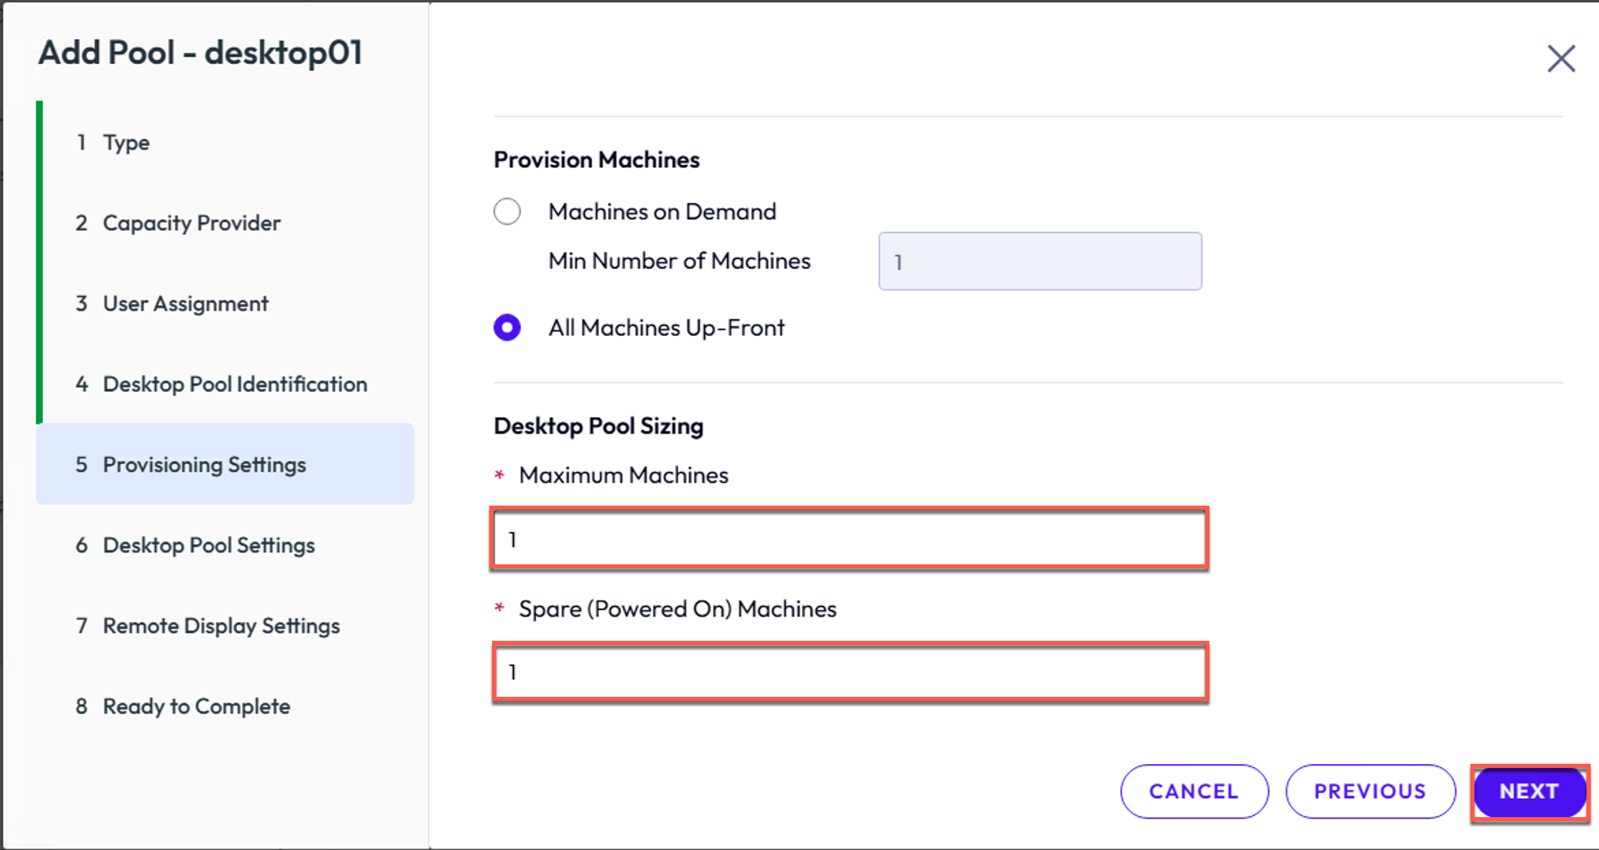Select the Provisioning Settings step
The height and width of the screenshot is (850, 1599).
point(225,464)
